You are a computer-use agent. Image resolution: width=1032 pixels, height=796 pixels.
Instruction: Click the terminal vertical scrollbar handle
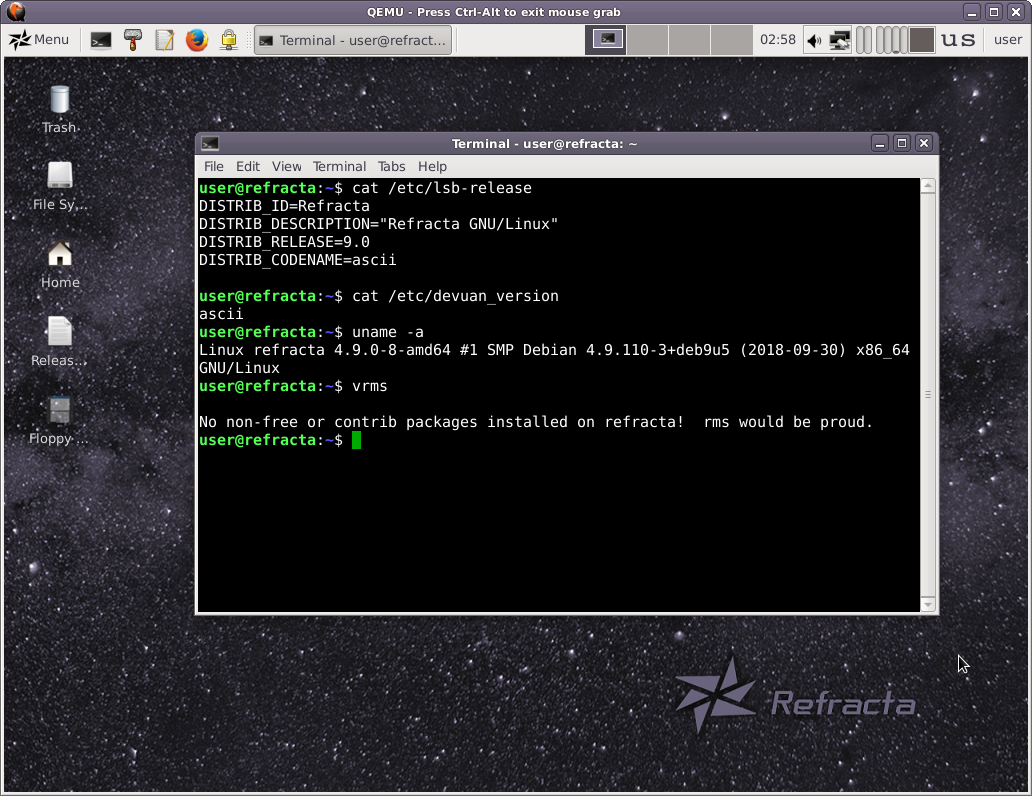pos(928,395)
